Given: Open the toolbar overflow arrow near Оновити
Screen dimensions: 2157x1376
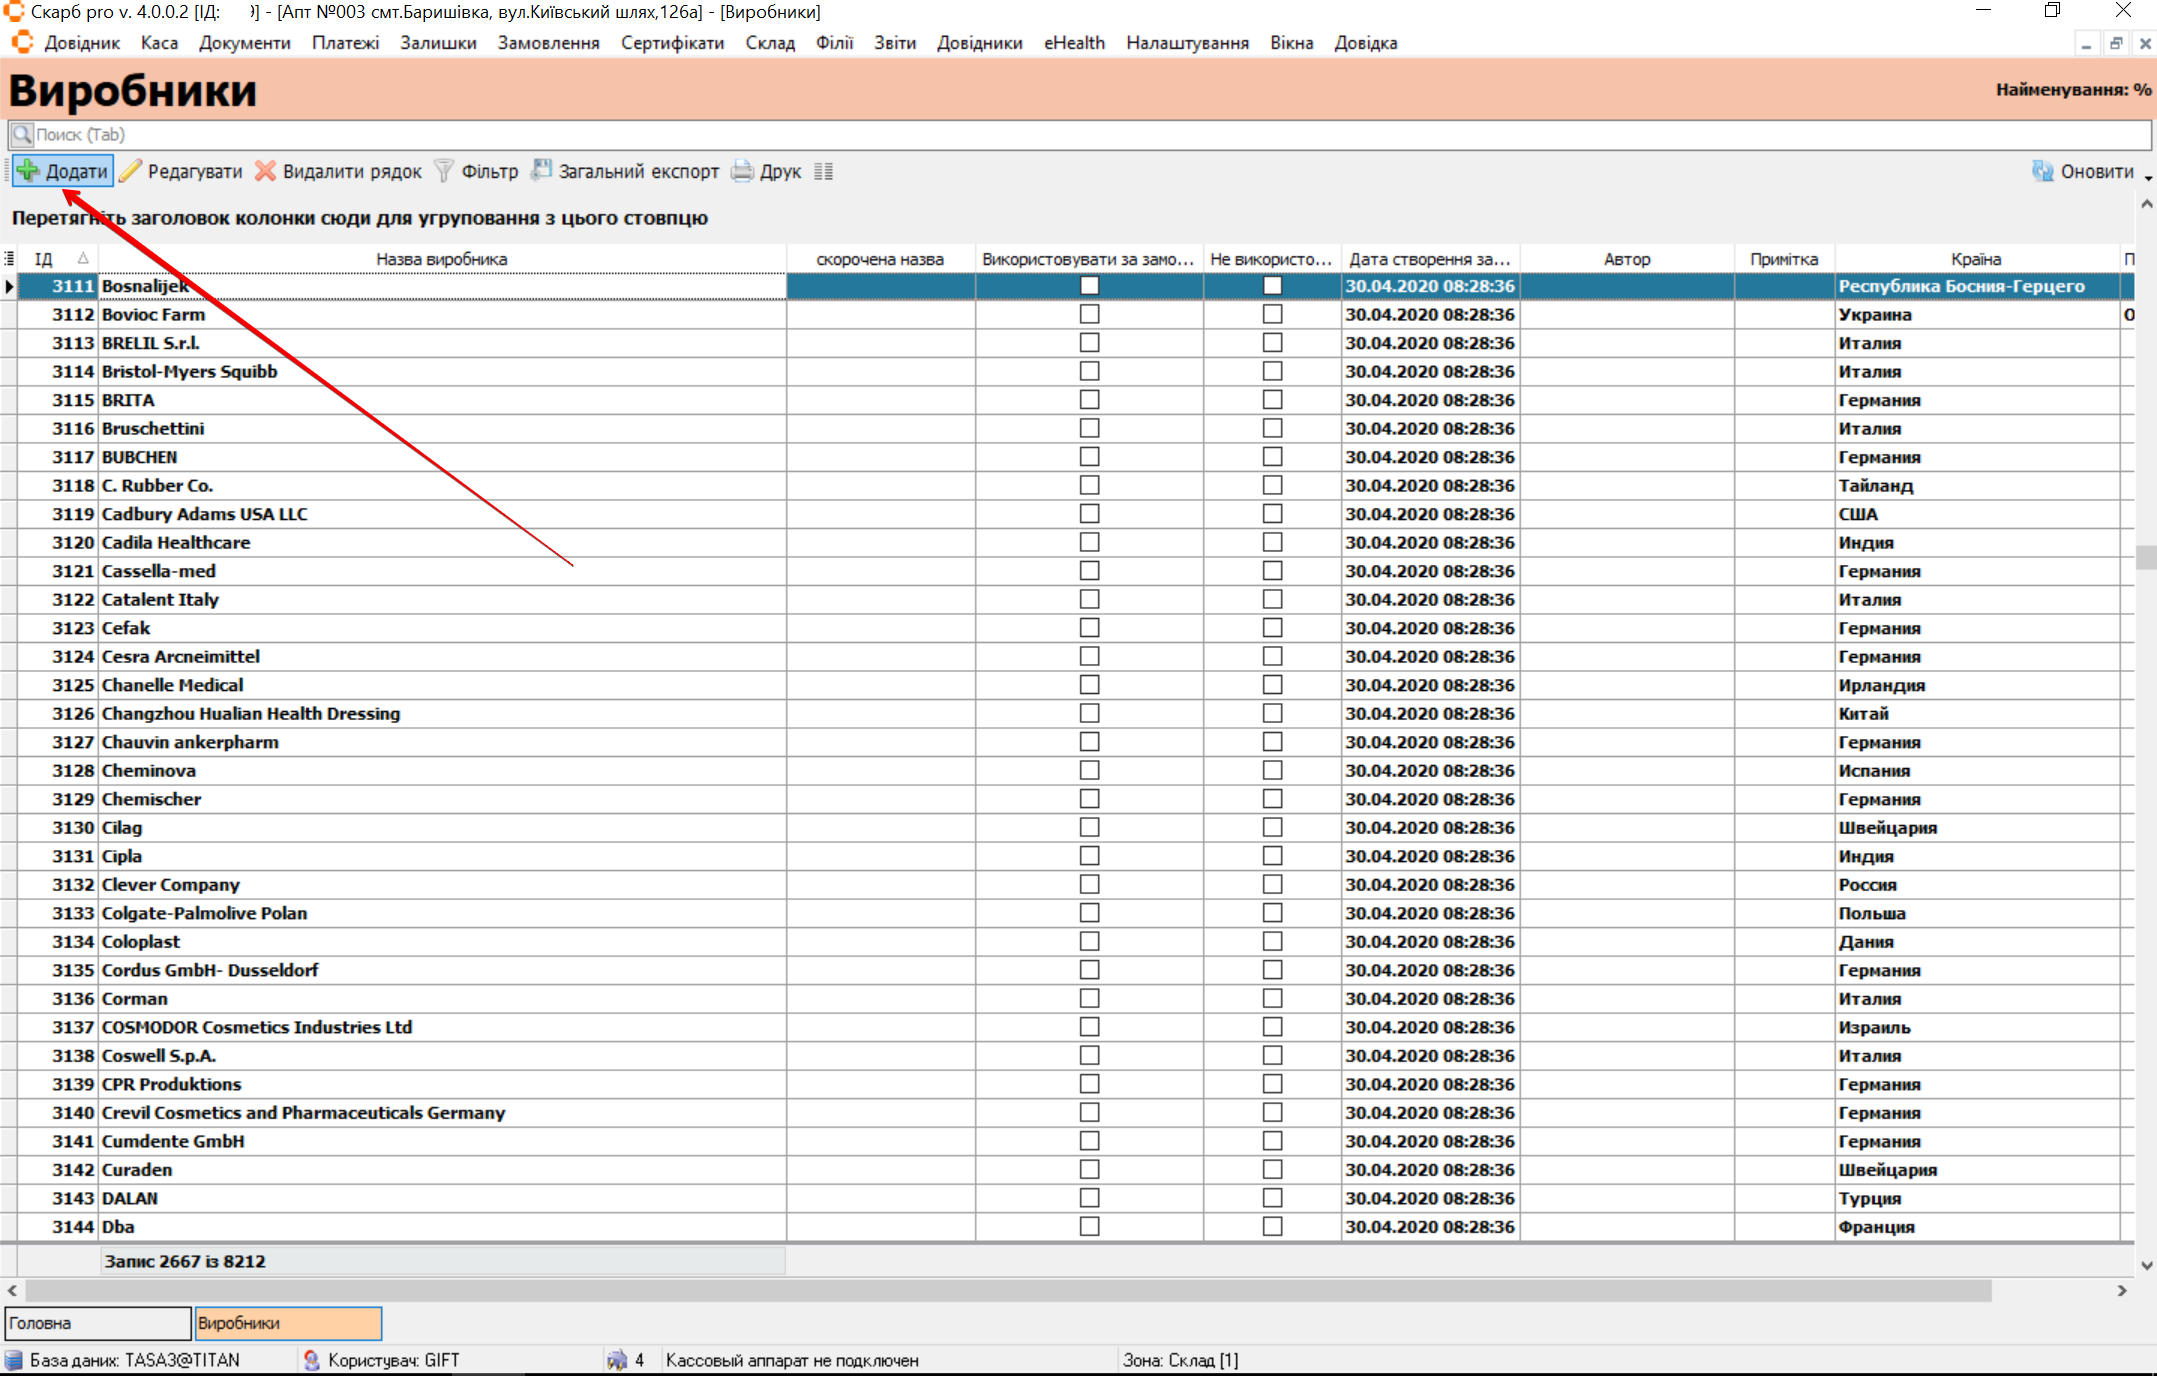Looking at the screenshot, I should (x=2148, y=177).
